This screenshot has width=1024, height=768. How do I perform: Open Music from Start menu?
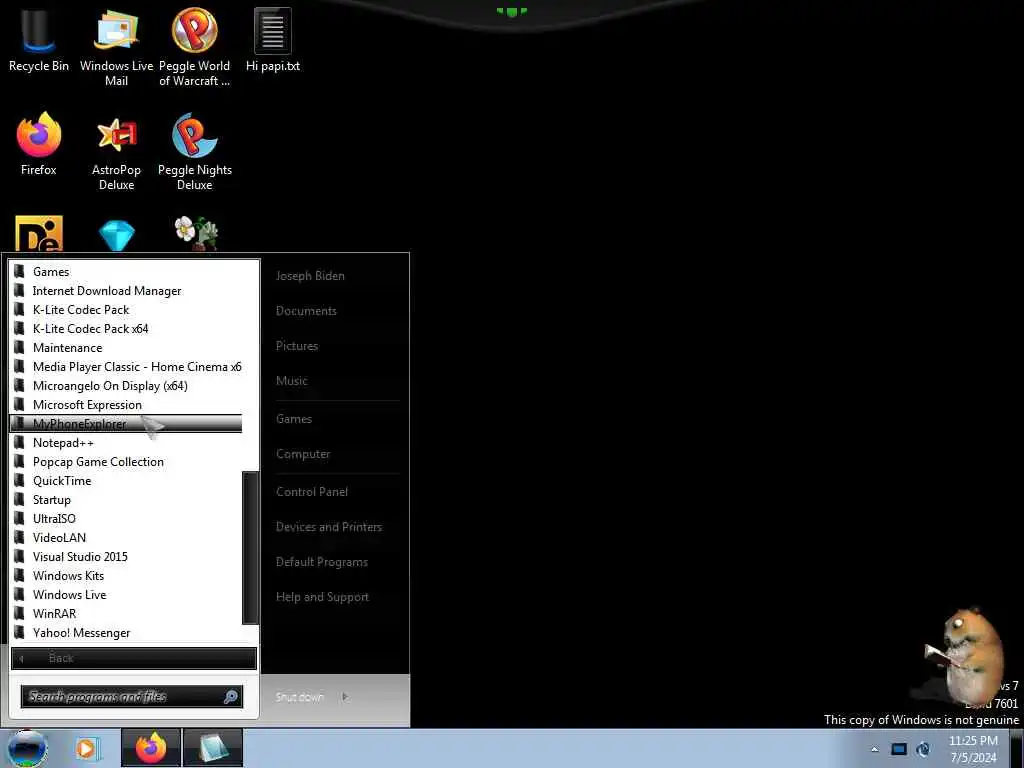click(291, 381)
